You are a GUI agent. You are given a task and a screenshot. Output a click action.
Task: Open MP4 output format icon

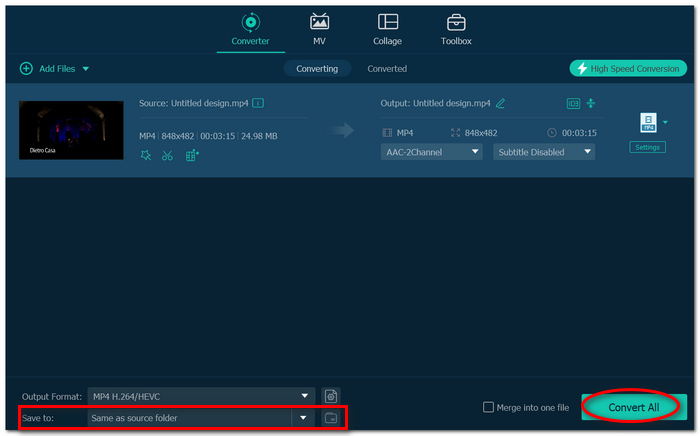pyautogui.click(x=648, y=122)
